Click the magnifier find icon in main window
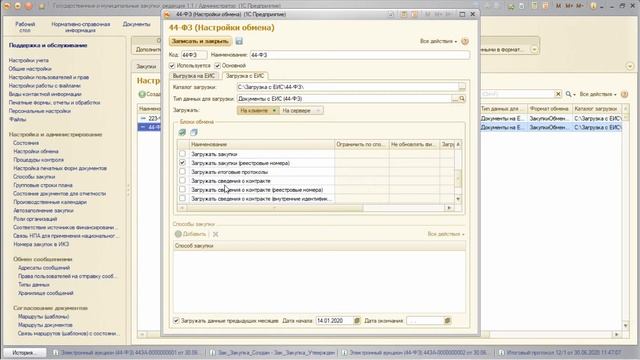 tap(569, 94)
